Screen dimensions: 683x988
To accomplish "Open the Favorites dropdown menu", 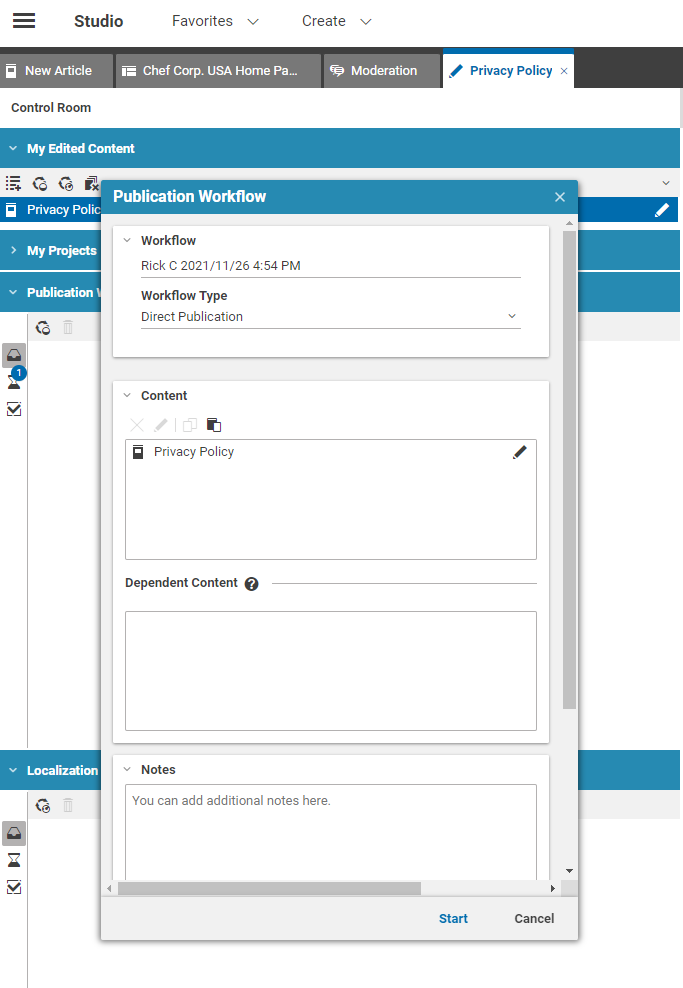I will point(215,21).
